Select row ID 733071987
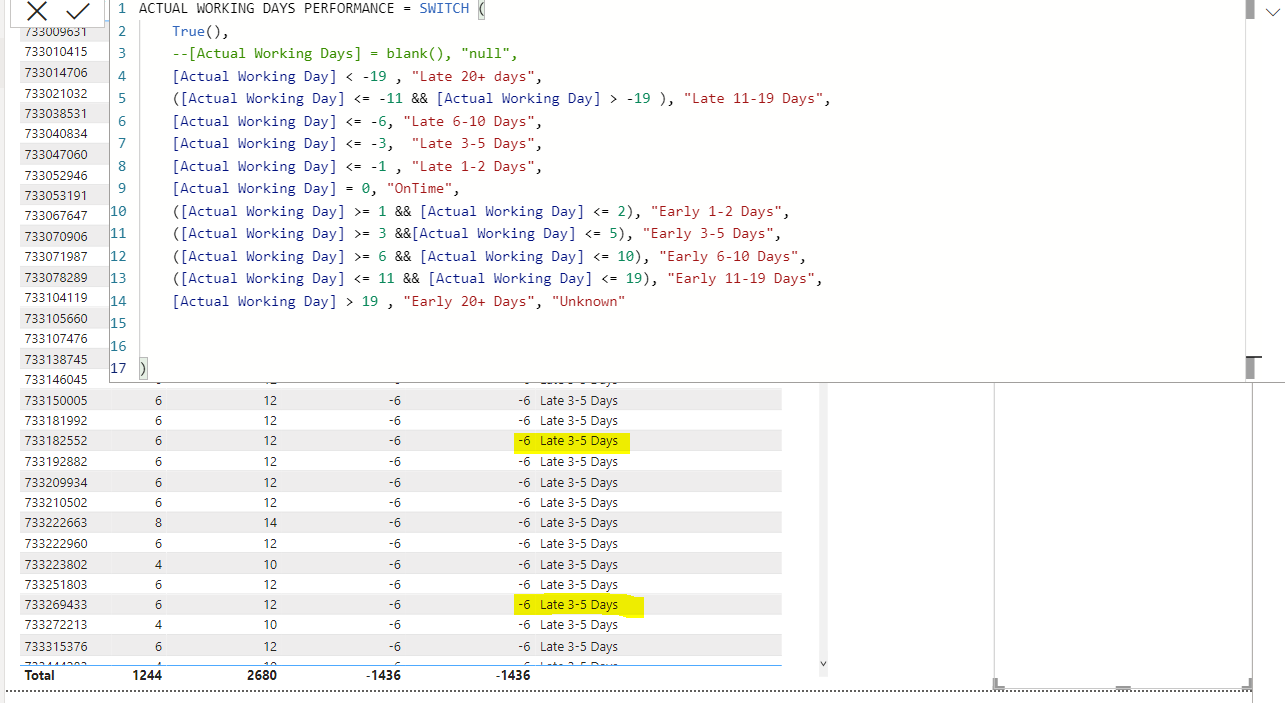Viewport: 1285px width, 703px height. click(x=56, y=257)
